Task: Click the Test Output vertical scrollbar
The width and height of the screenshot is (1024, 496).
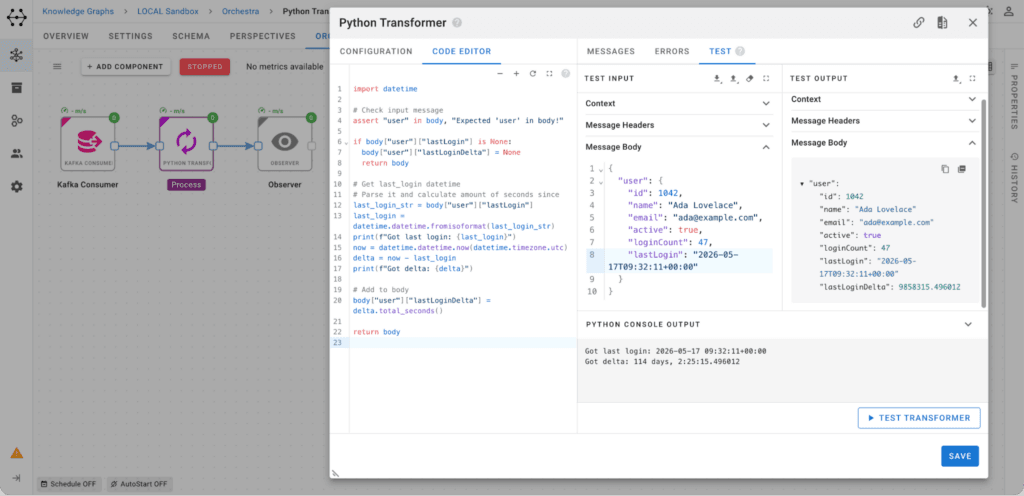Action: coord(984,202)
